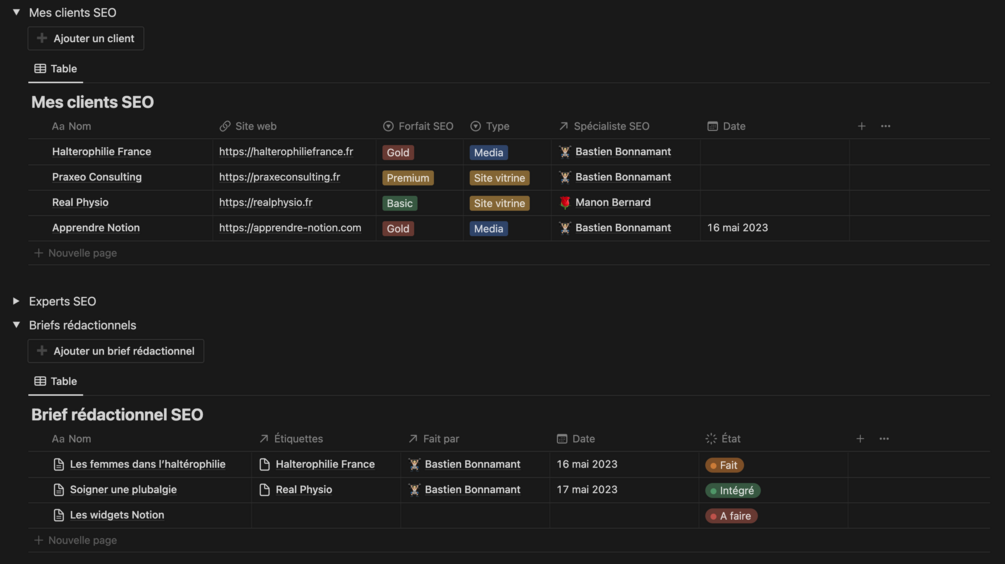Viewport: 1005px width, 564px height.
Task: Click empty Date cell for Real Physio
Action: coord(775,203)
